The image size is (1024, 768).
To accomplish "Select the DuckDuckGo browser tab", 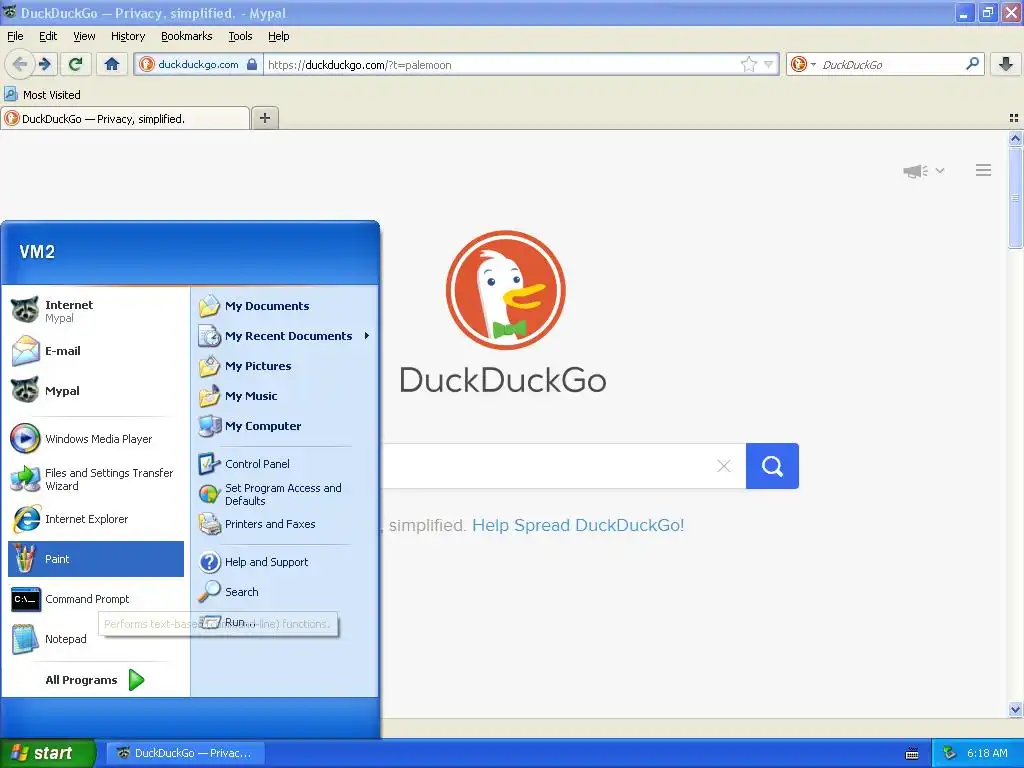I will (x=125, y=118).
